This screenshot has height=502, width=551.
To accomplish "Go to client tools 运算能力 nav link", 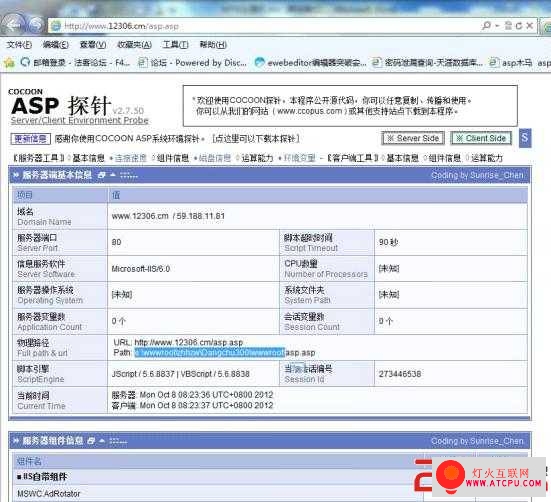I will pos(487,158).
